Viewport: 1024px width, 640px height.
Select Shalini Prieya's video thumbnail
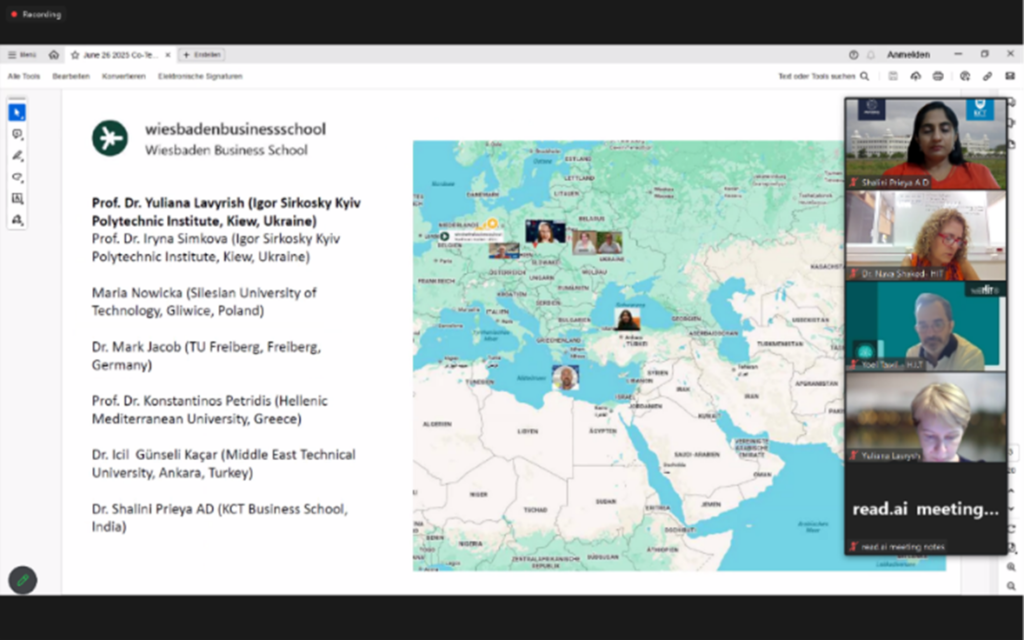click(x=925, y=143)
